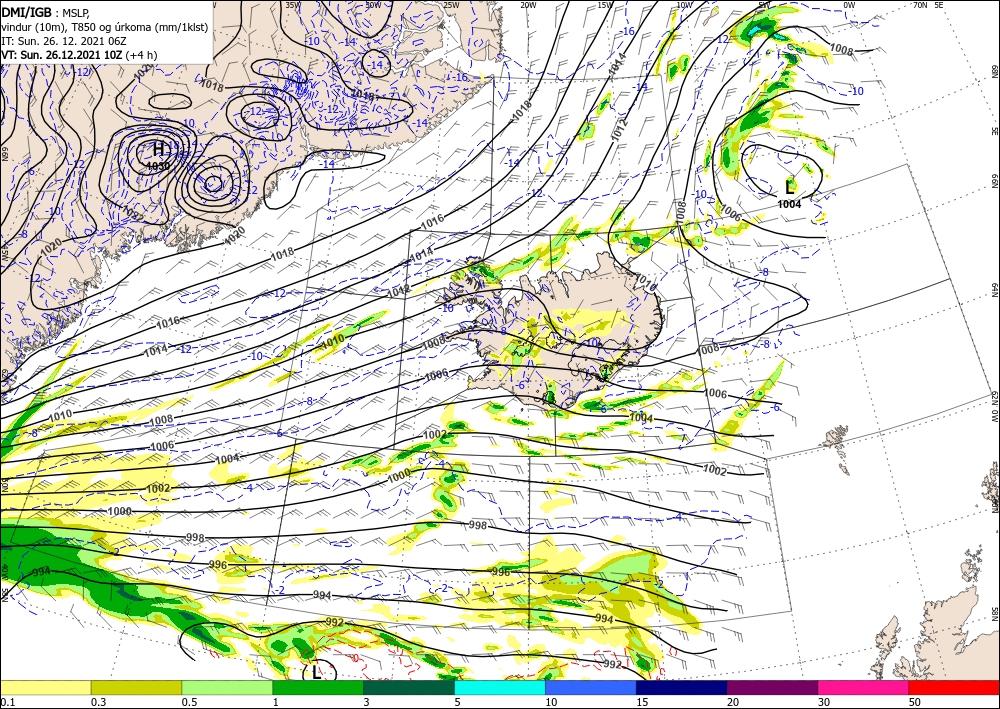Select the pink 30 mm legend swatch
1000x709 pixels.
(864, 687)
